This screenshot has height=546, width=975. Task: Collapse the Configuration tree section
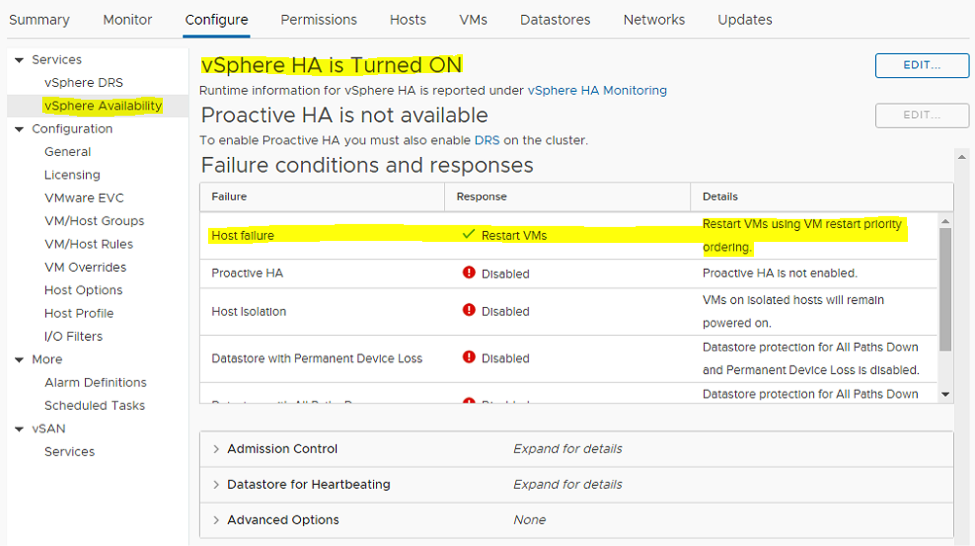click(x=19, y=129)
